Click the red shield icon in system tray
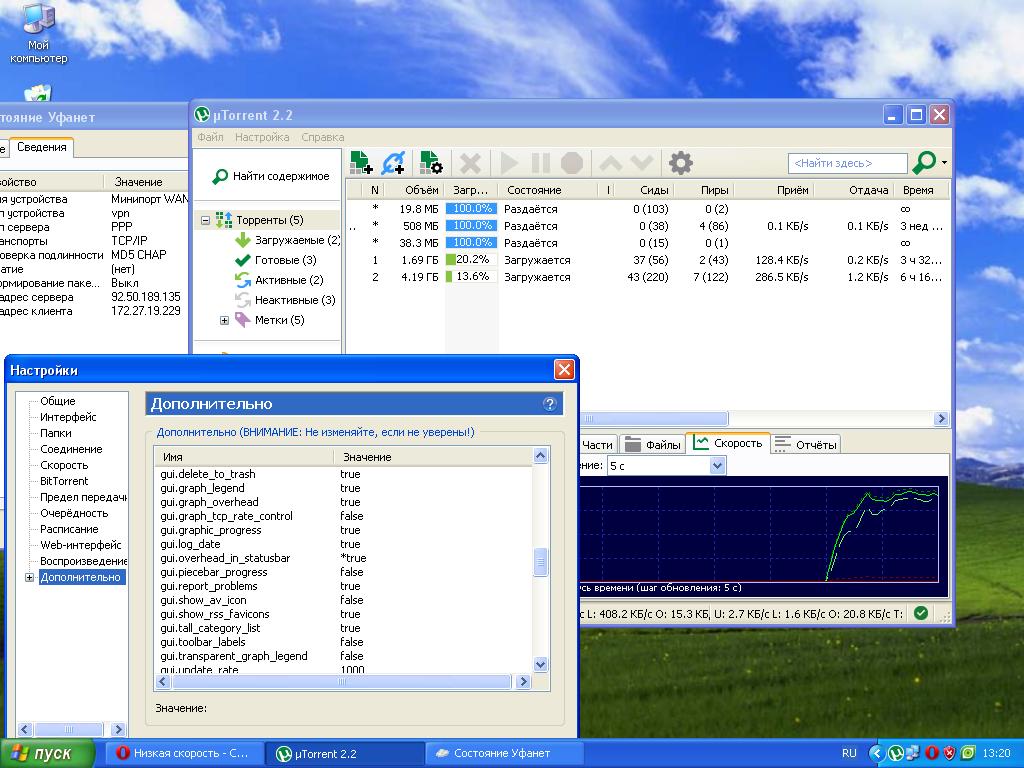 (950, 754)
